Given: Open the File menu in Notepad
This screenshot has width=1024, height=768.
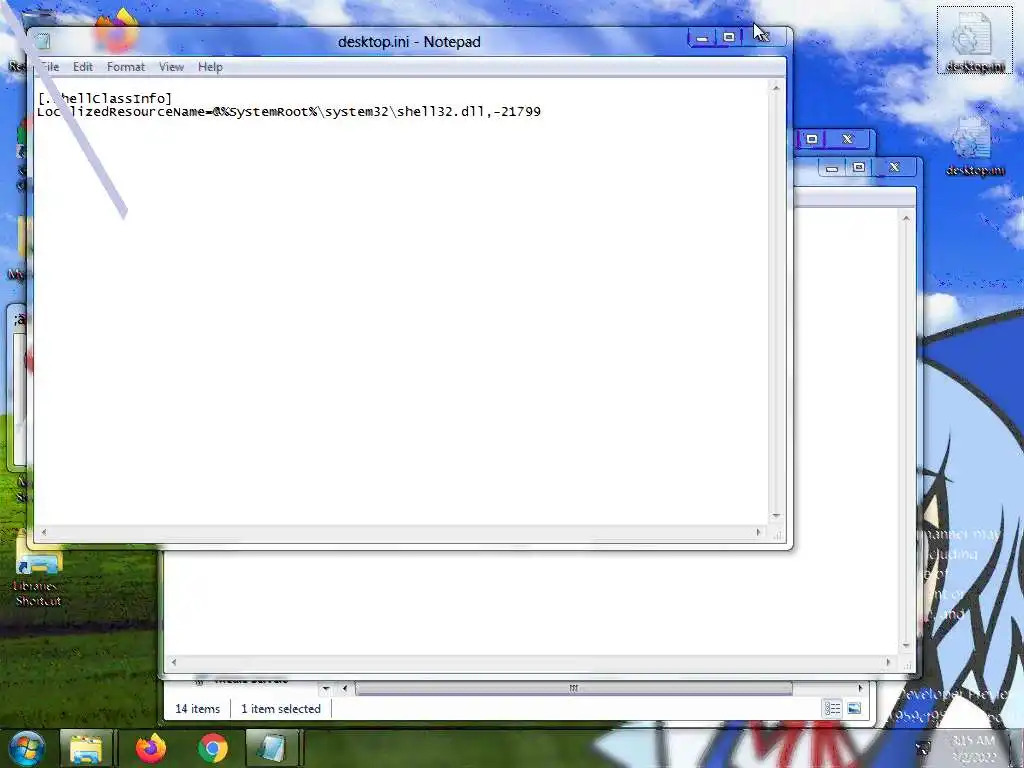Looking at the screenshot, I should (50, 67).
